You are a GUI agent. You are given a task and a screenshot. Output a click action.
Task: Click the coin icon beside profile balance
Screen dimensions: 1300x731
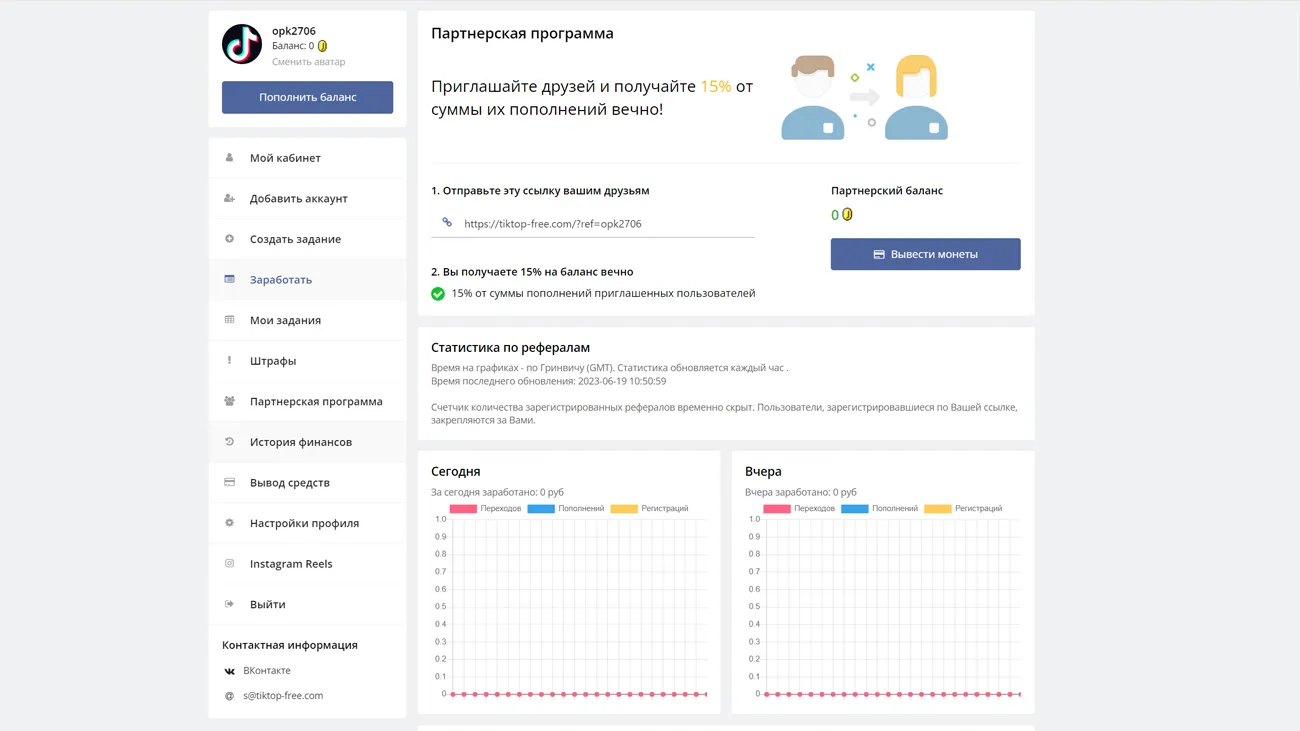[x=322, y=46]
